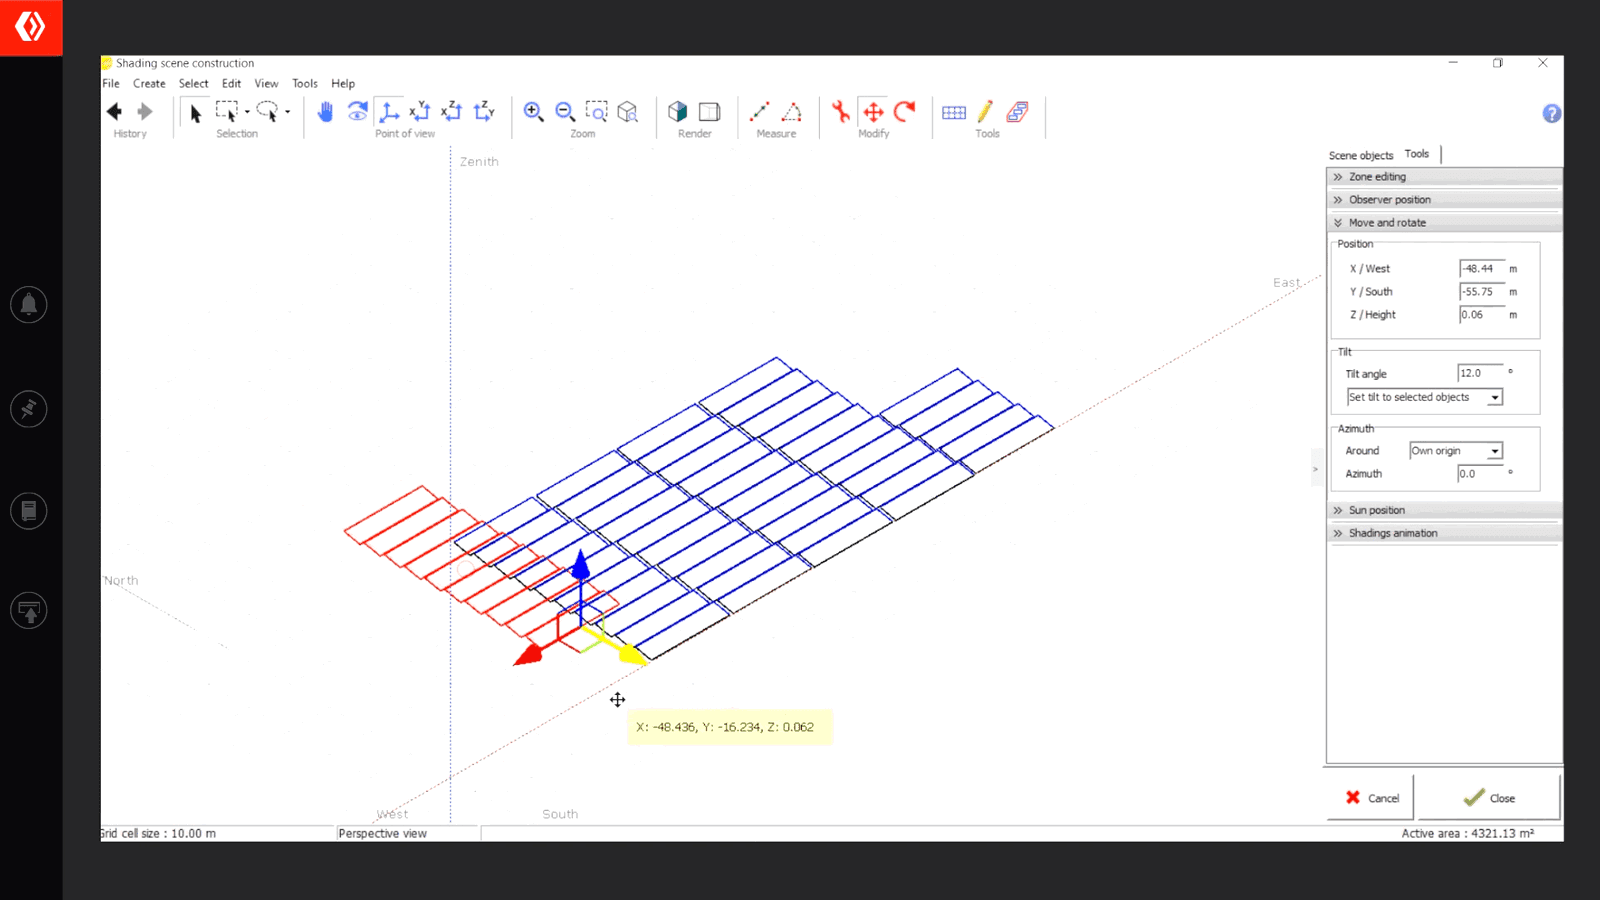
Task: Click the red wrench modify tool
Action: point(841,111)
